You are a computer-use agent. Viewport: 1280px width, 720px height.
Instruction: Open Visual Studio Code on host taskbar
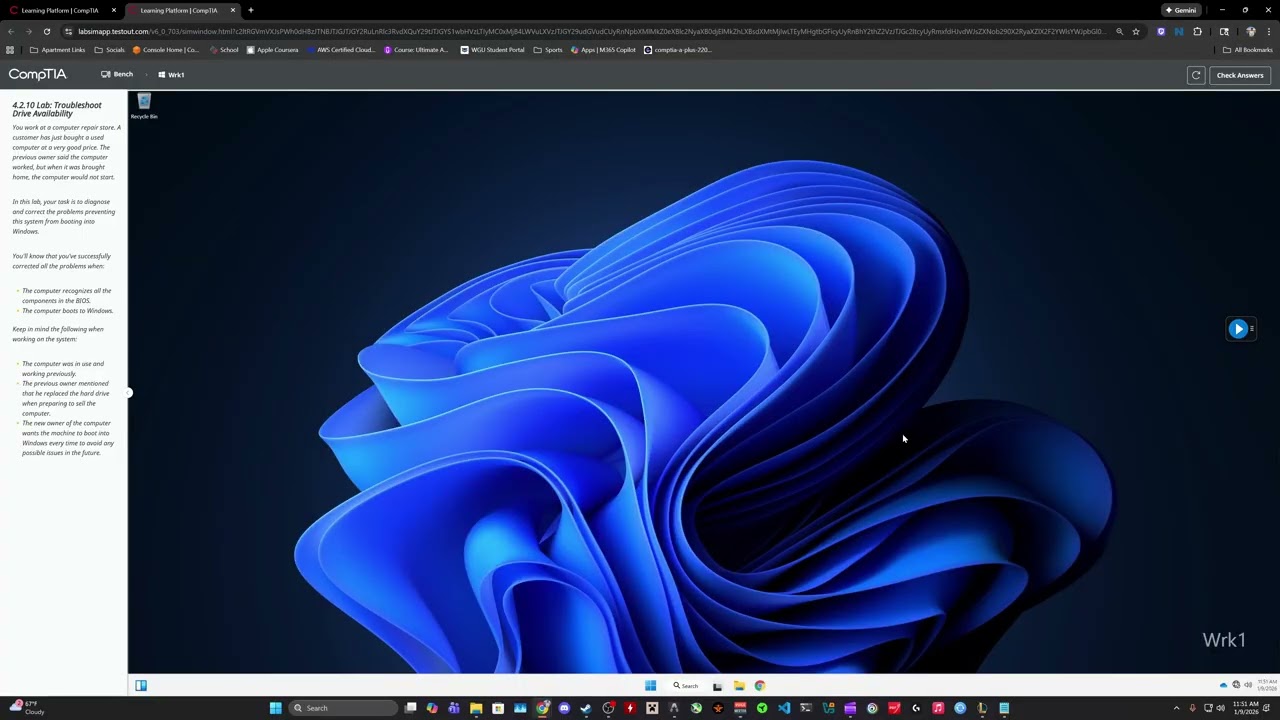click(x=784, y=708)
